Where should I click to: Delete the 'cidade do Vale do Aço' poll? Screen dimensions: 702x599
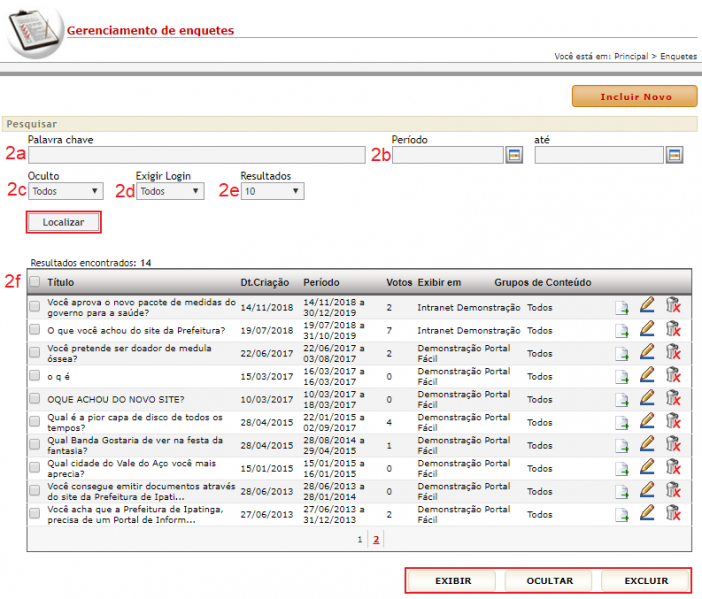[673, 466]
